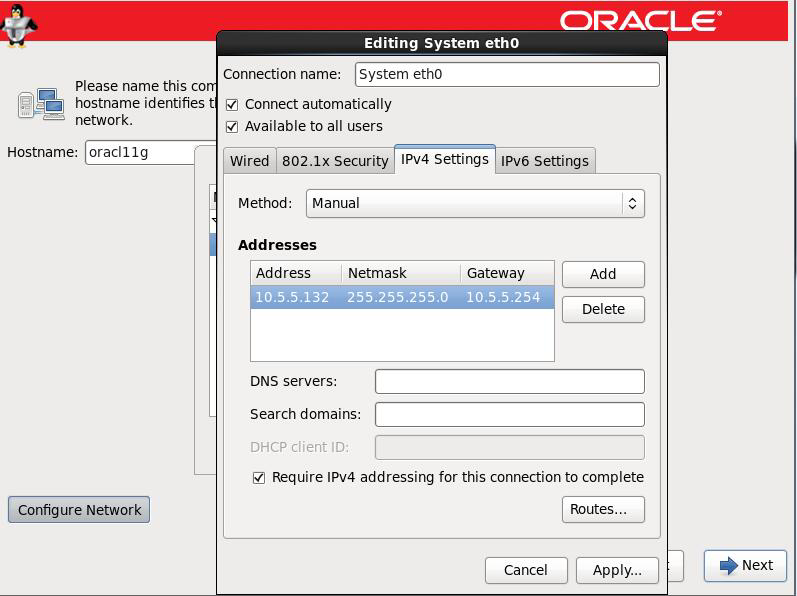Click the network computers icon beside hostname text
This screenshot has height=596, width=797.
[x=41, y=104]
